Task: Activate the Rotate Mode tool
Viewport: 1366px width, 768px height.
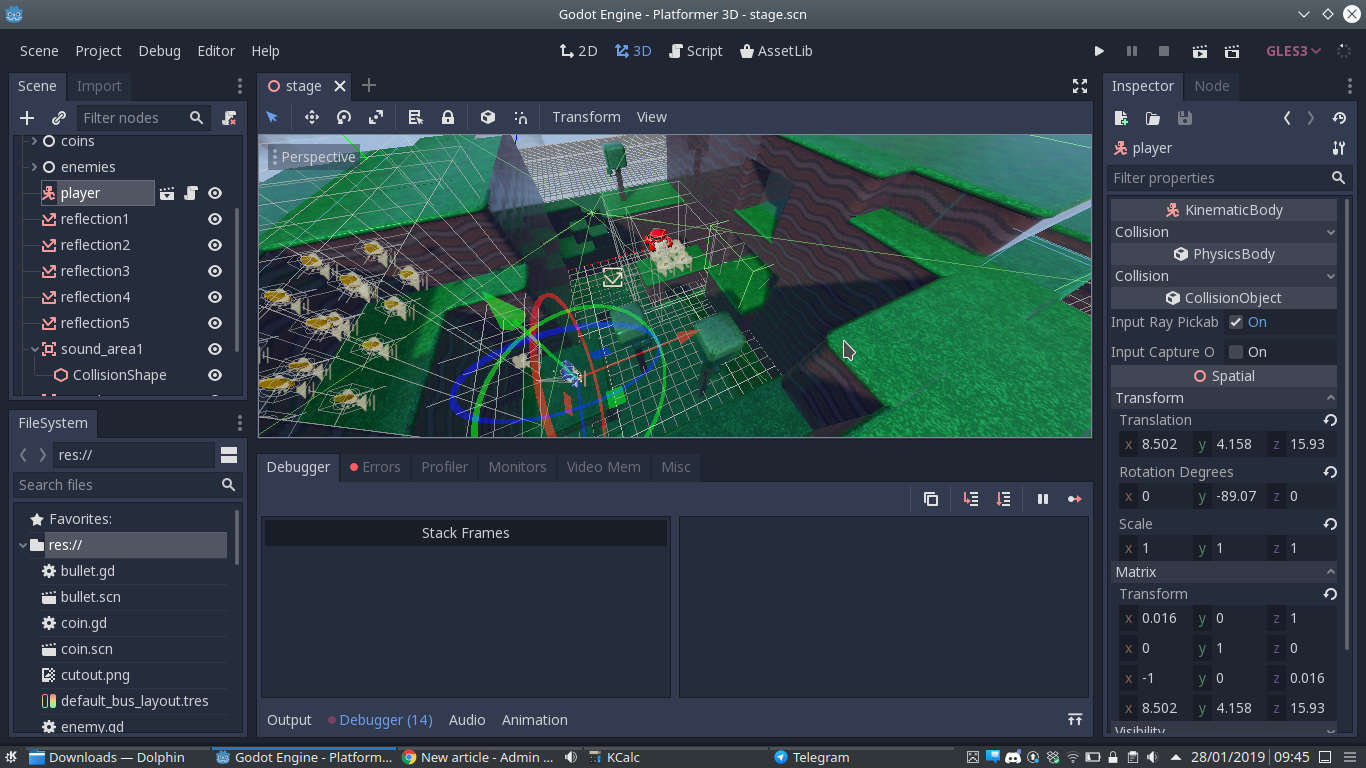Action: pyautogui.click(x=344, y=117)
